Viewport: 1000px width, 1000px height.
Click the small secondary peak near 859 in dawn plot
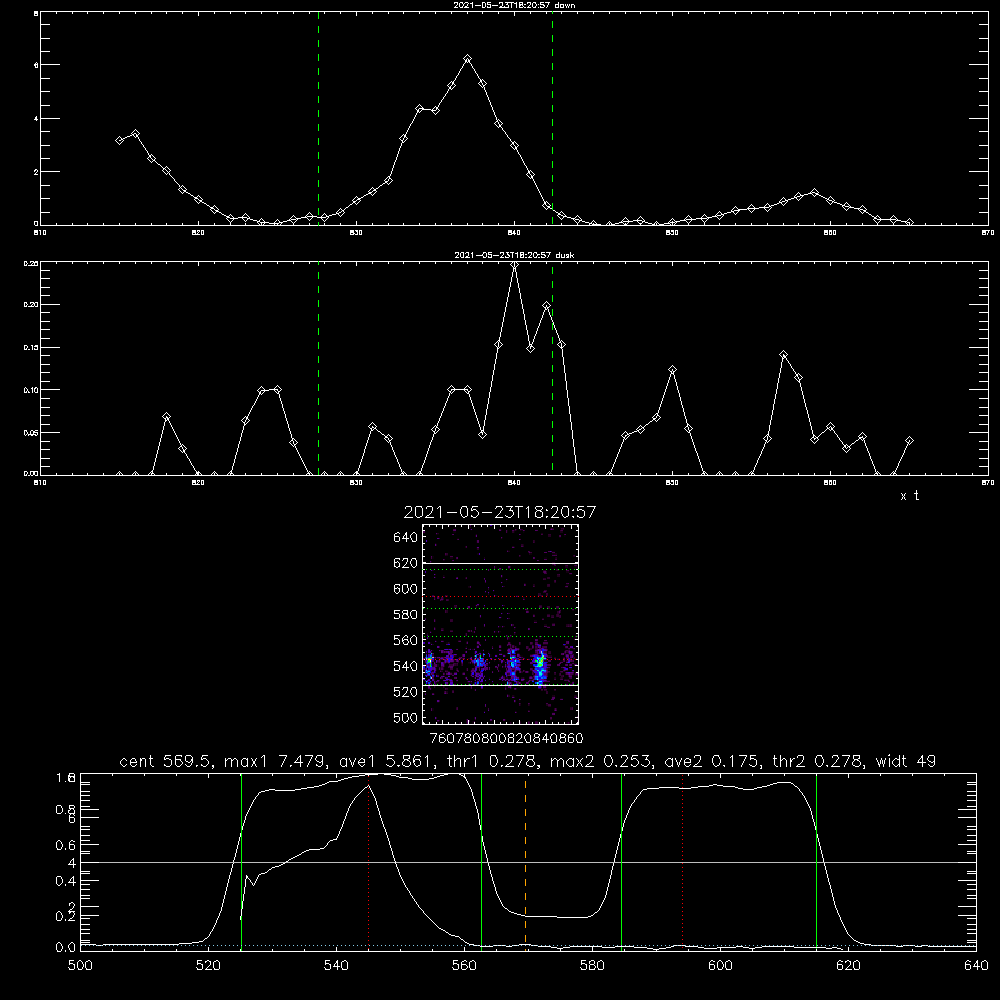pos(814,192)
